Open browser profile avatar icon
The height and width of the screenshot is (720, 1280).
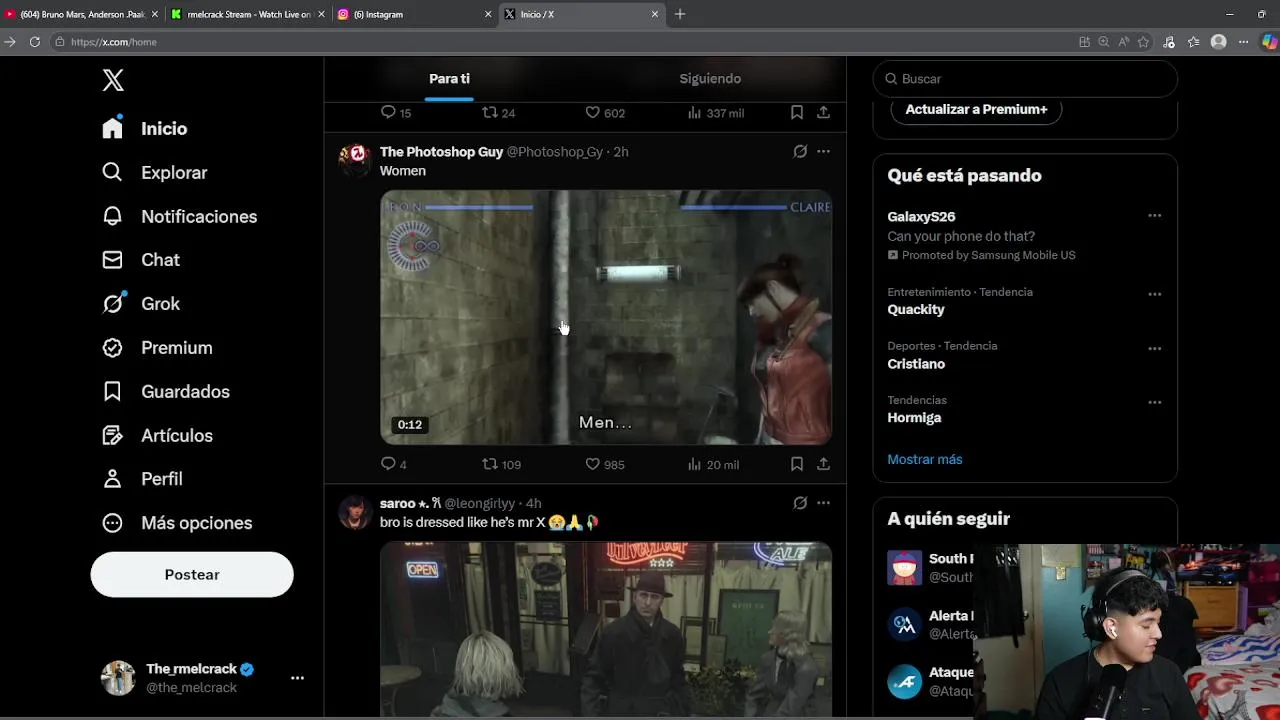[x=1218, y=42]
